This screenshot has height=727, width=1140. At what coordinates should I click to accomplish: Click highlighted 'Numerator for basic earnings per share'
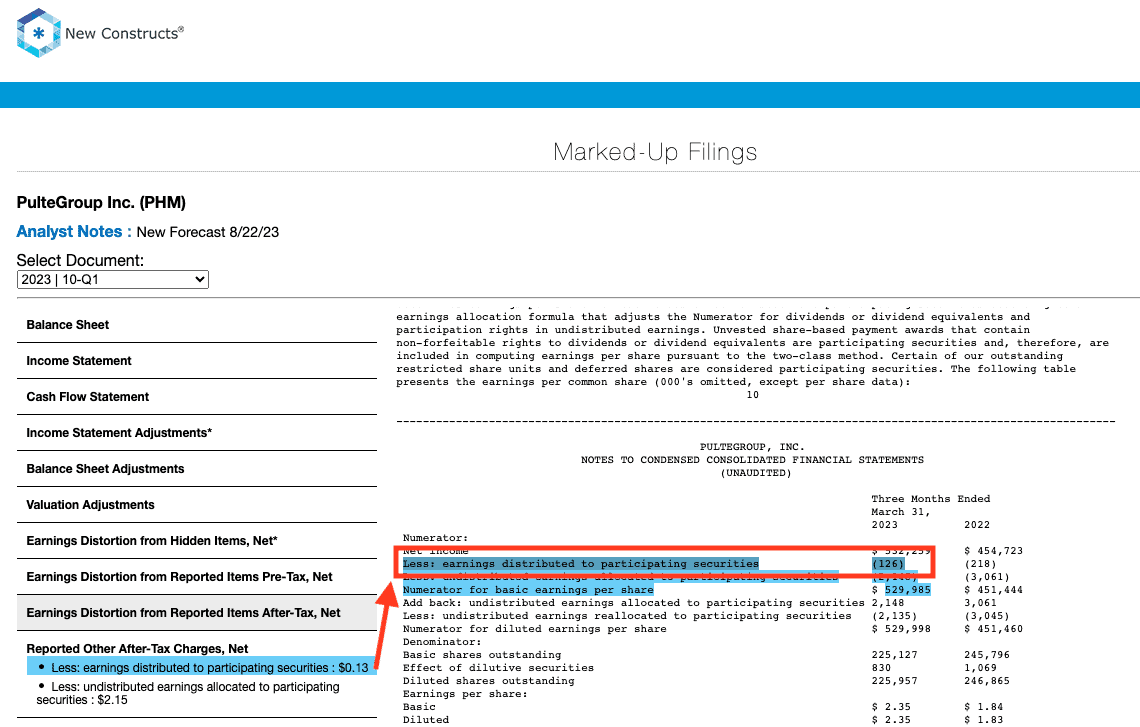coord(528,590)
